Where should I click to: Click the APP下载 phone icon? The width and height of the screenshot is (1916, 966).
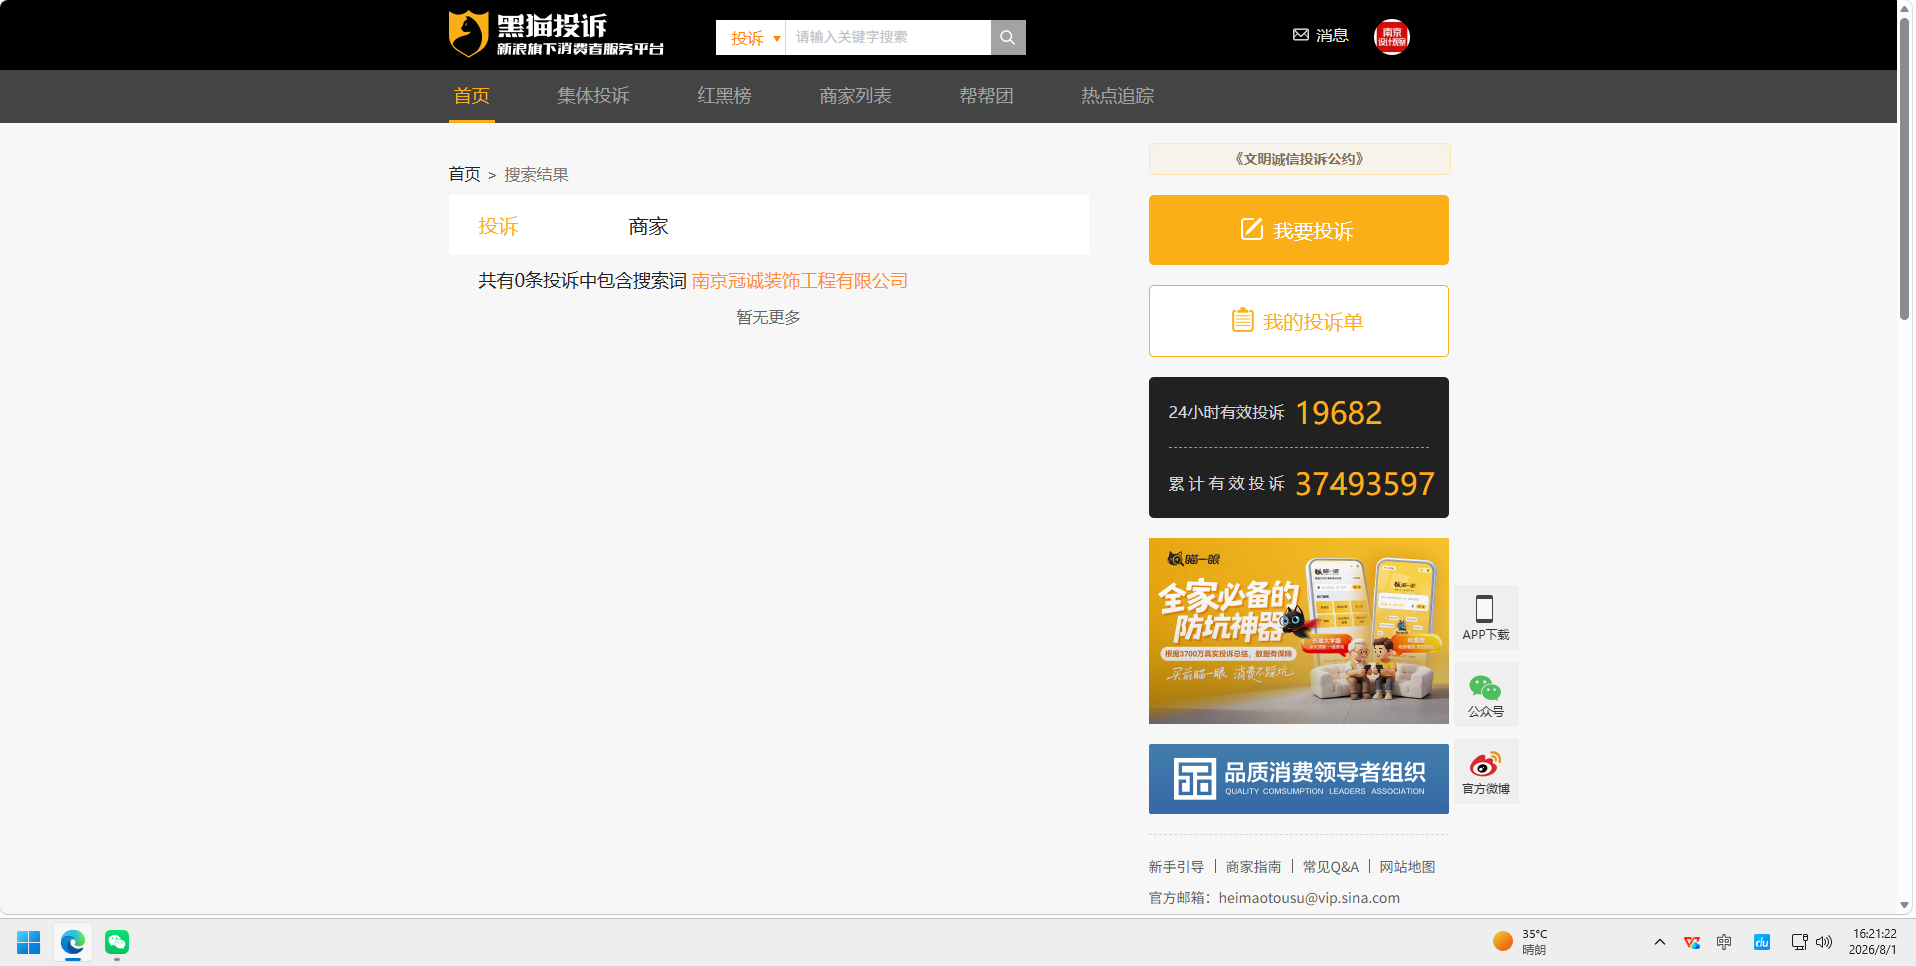point(1485,609)
